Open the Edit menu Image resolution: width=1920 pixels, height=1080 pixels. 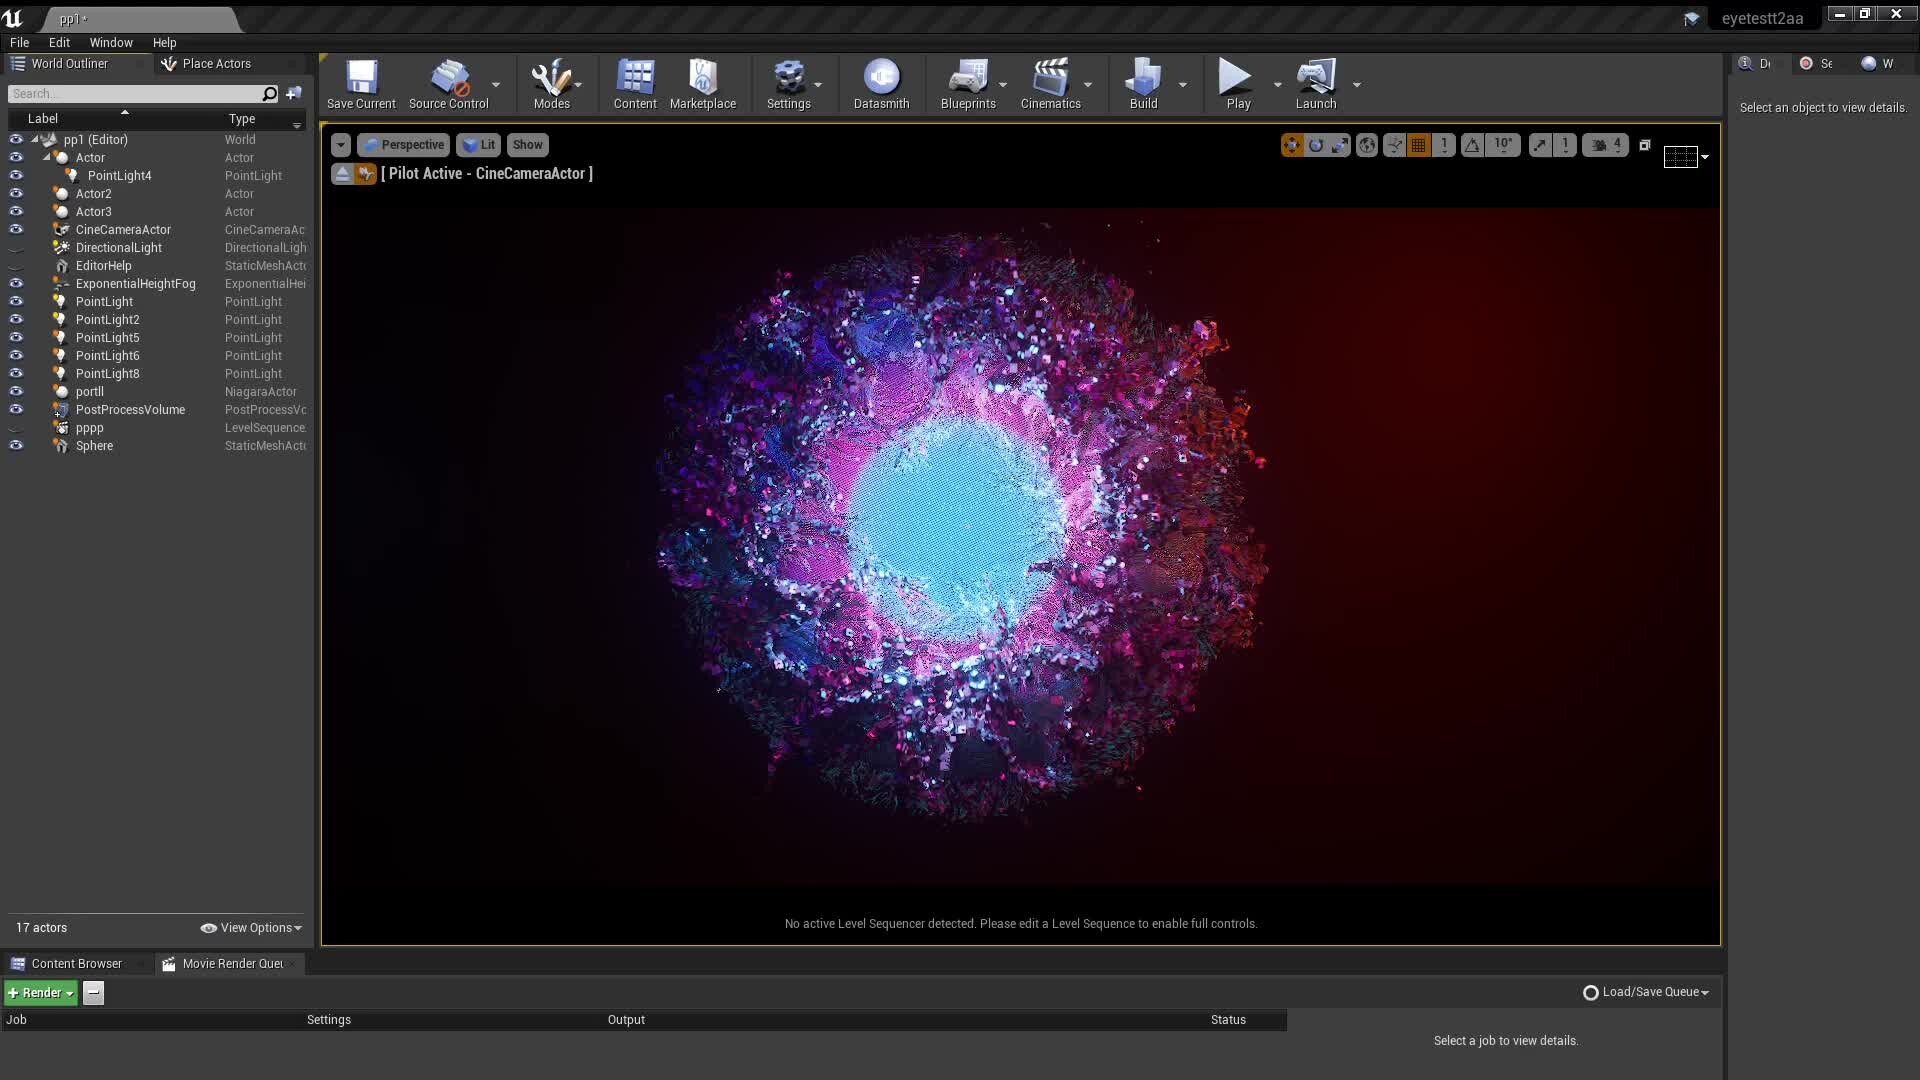(59, 42)
